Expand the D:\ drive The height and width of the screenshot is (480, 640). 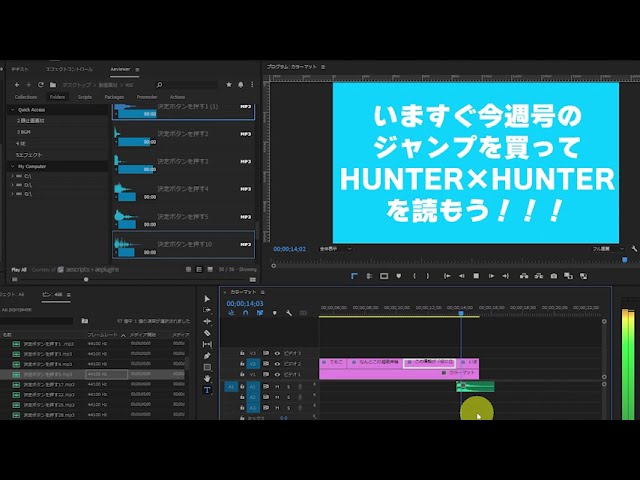click(12, 185)
